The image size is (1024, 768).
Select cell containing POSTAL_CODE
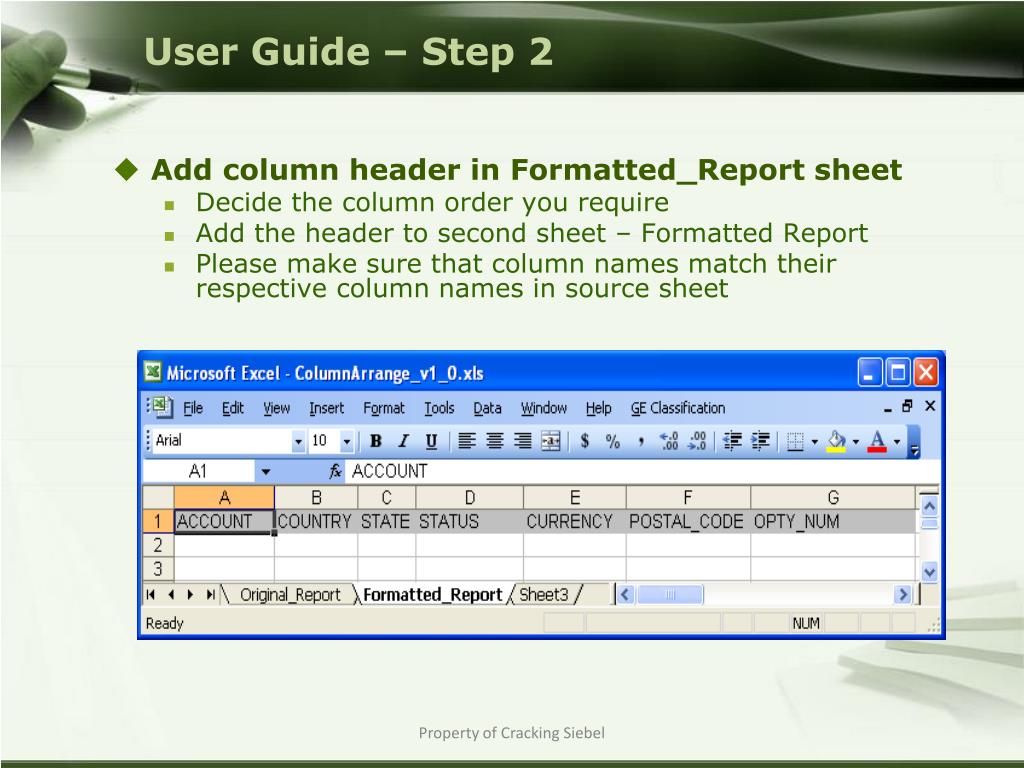(688, 522)
